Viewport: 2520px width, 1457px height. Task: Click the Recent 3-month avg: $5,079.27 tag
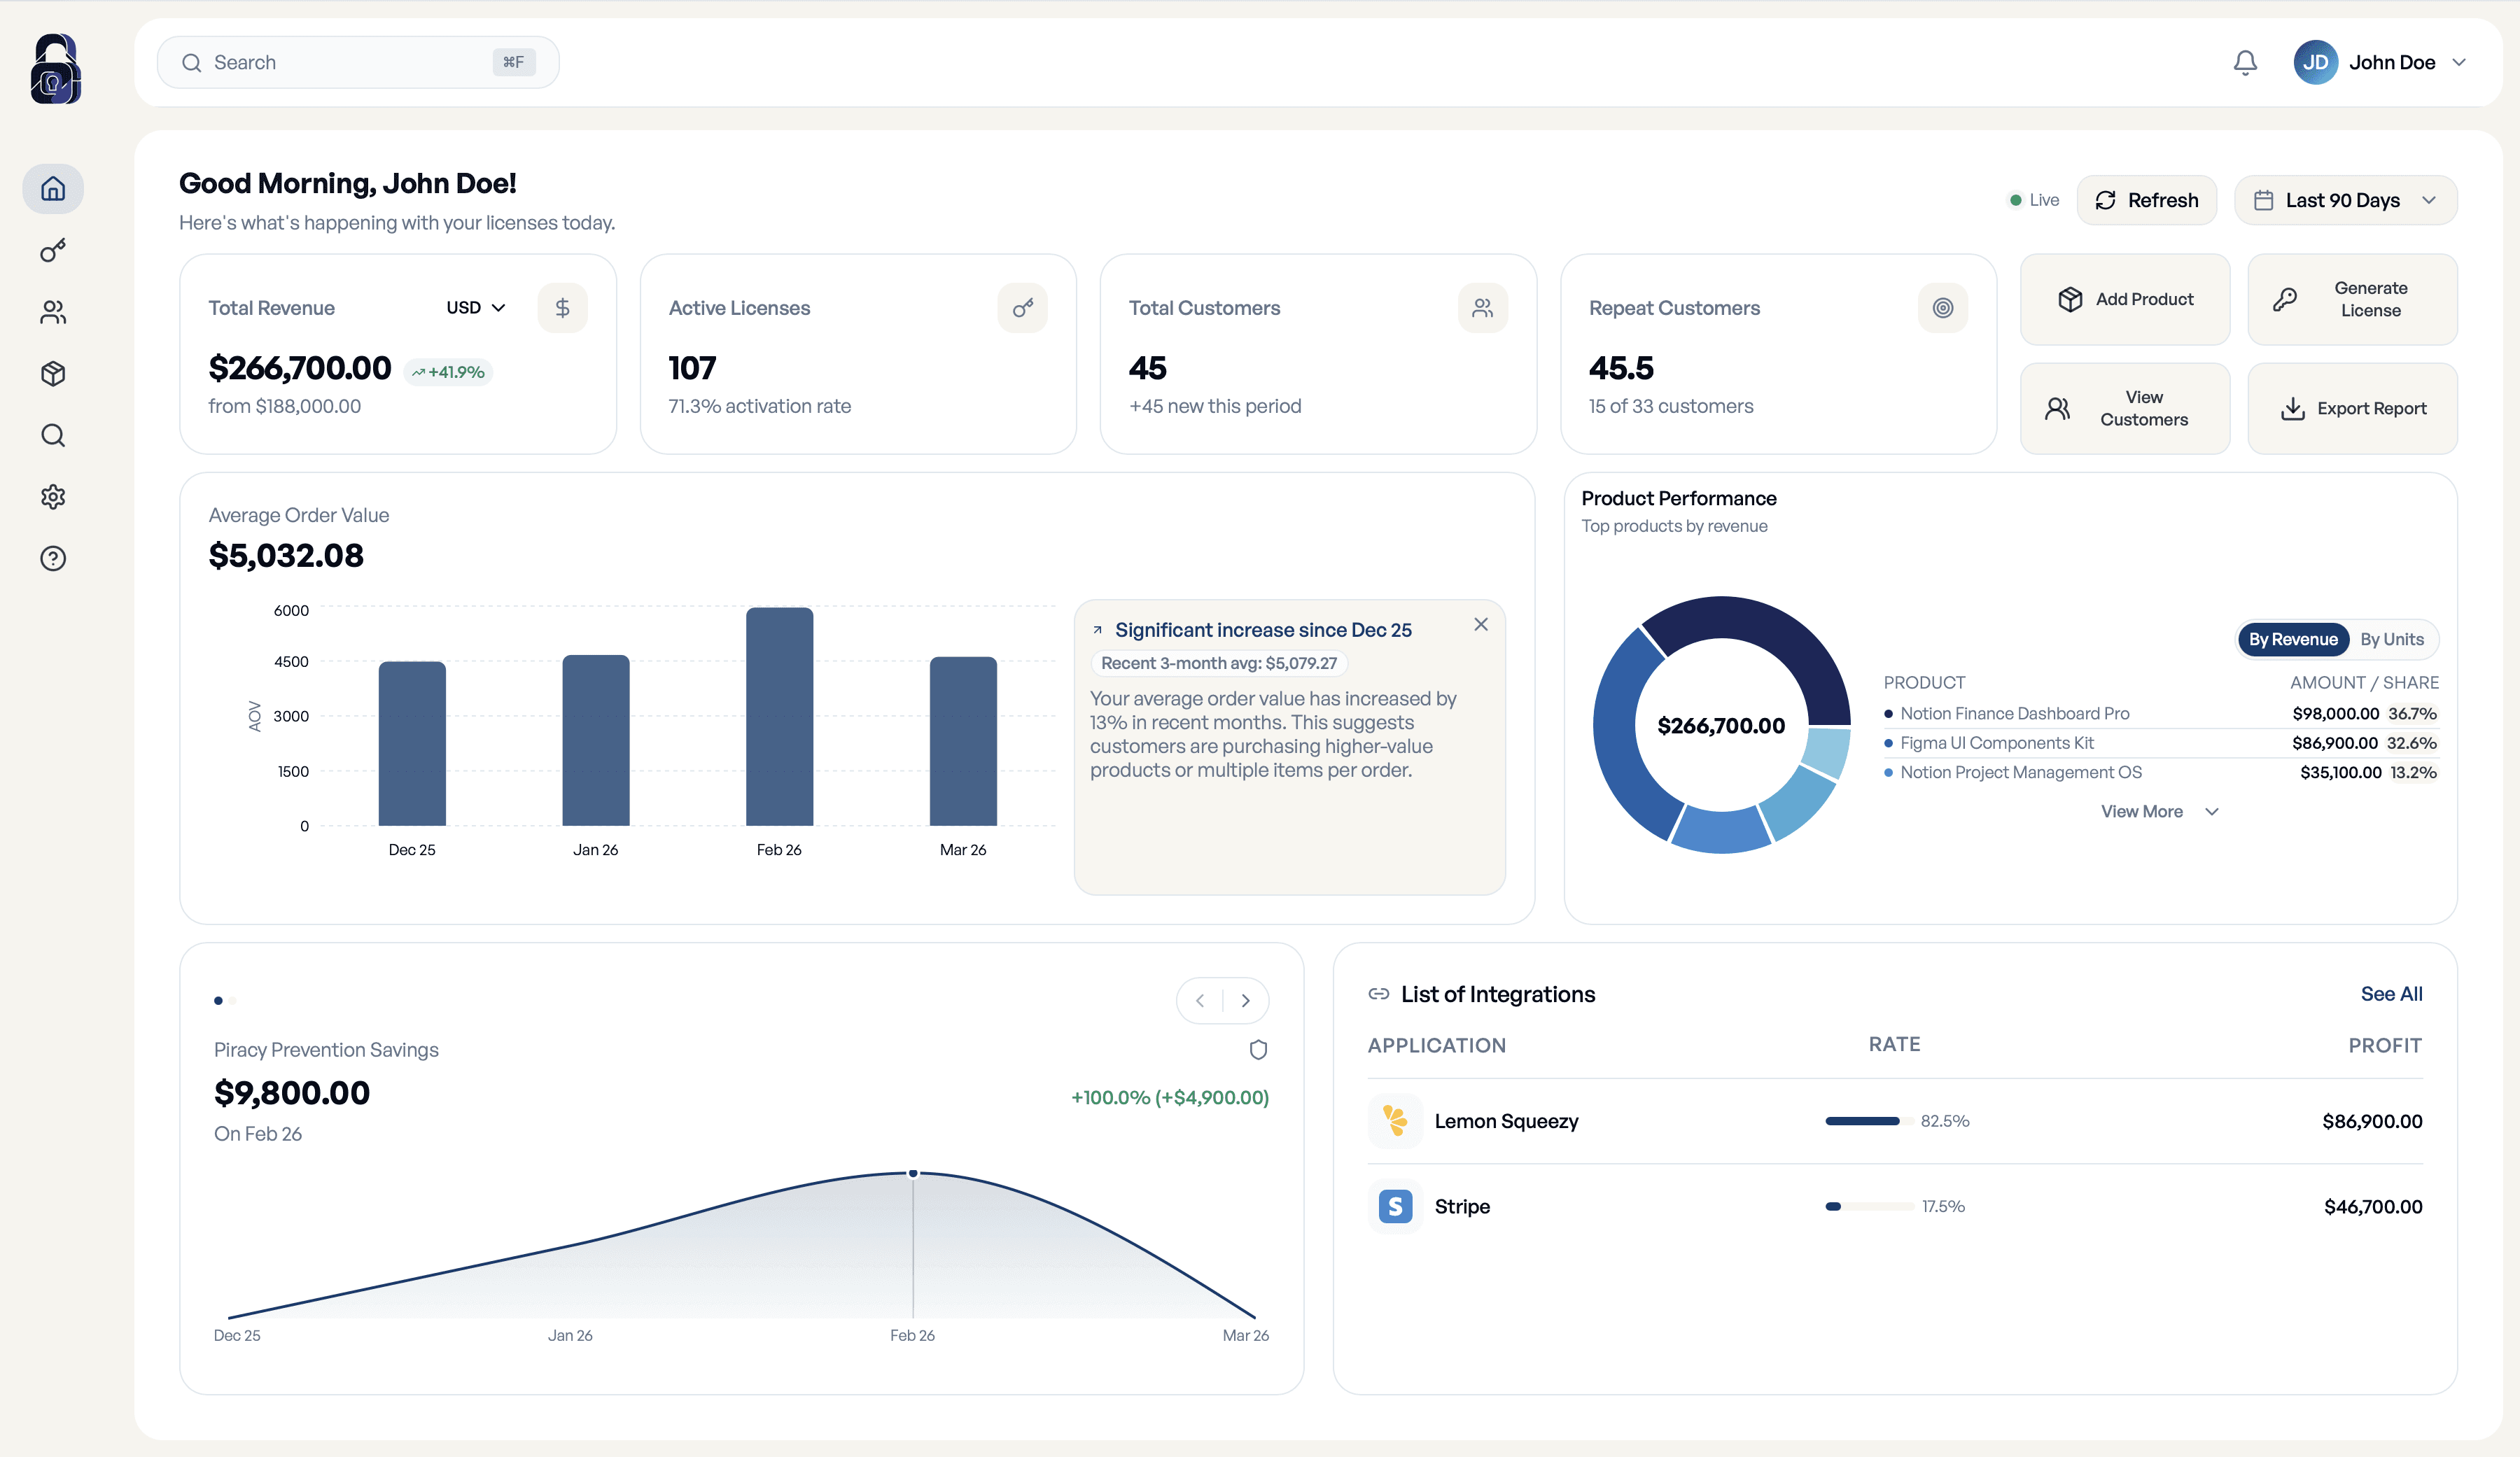click(1219, 663)
